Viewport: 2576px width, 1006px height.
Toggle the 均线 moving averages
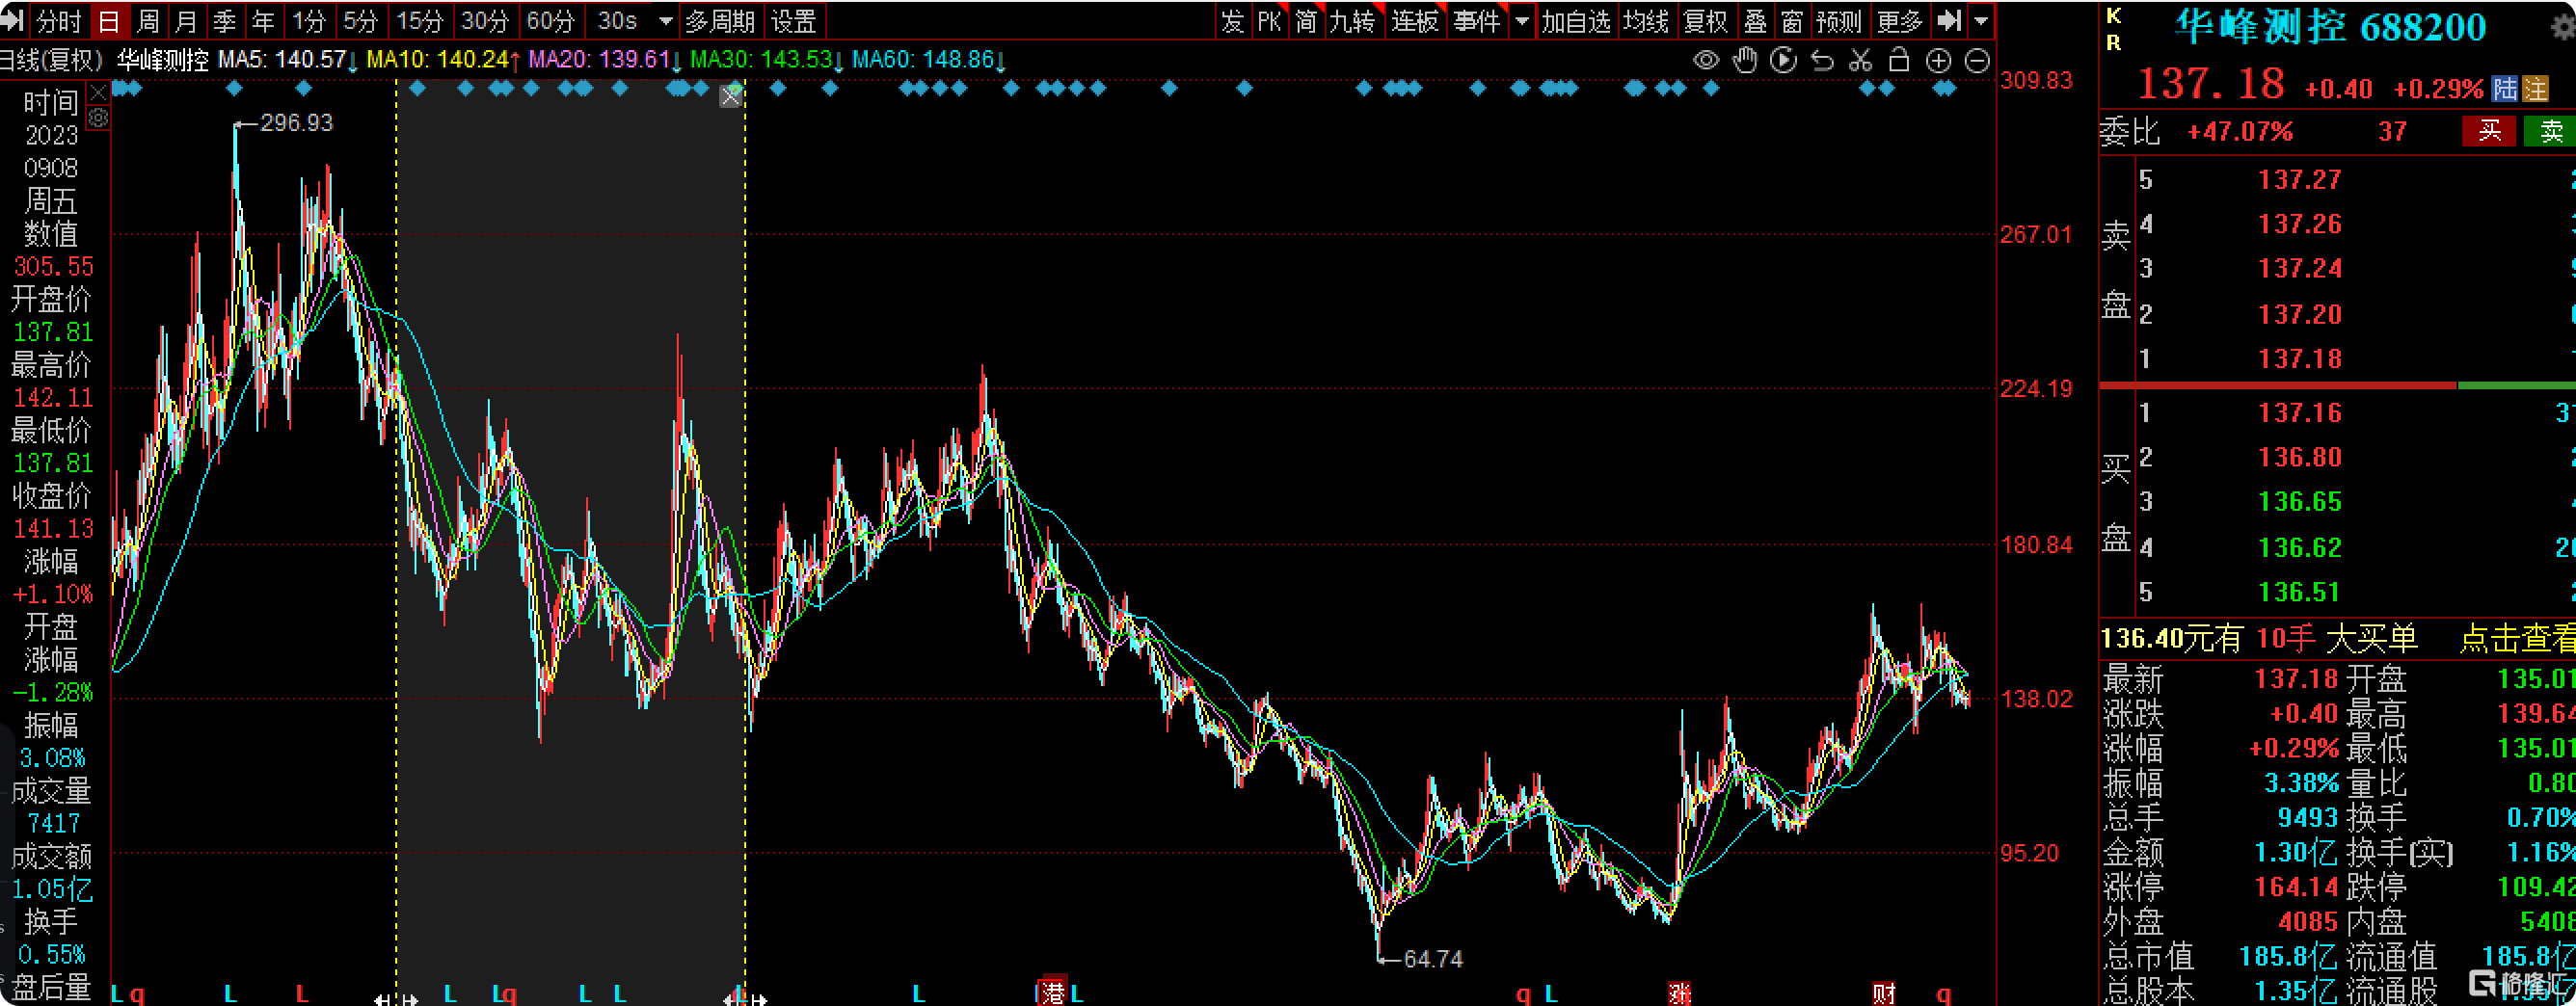tap(1646, 21)
